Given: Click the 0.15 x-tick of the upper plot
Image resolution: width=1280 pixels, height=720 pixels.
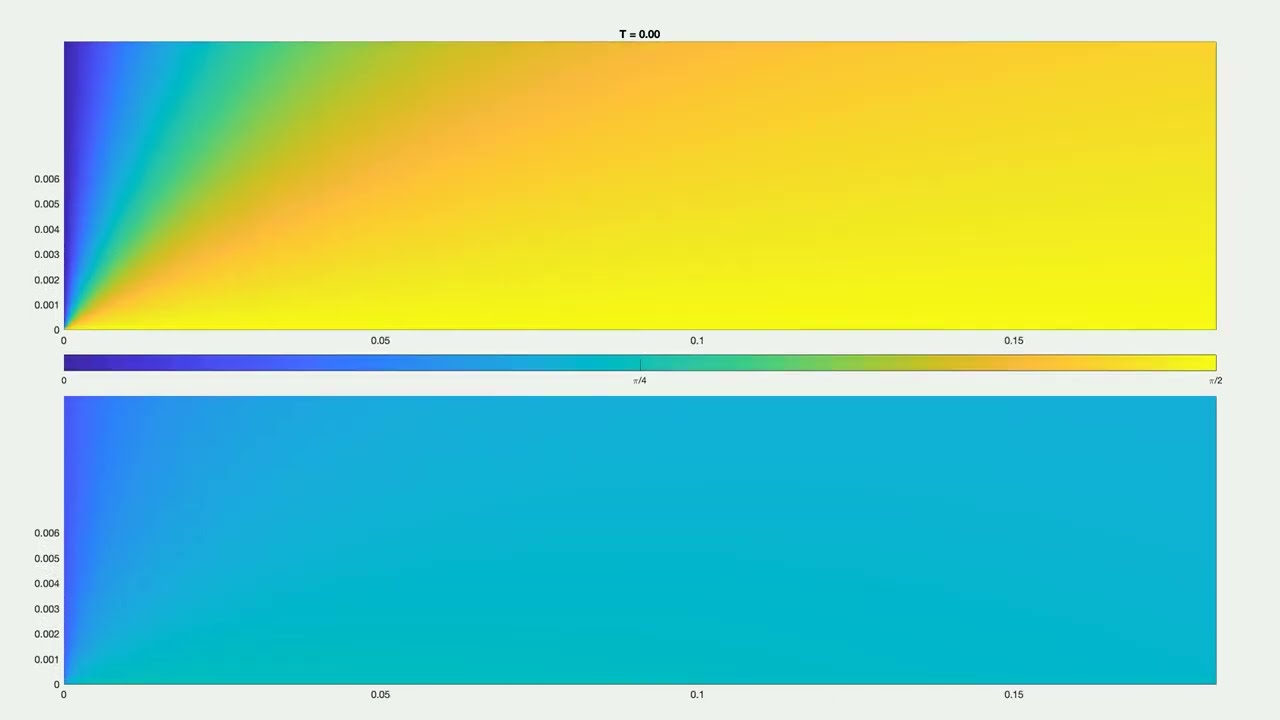Looking at the screenshot, I should (1014, 341).
